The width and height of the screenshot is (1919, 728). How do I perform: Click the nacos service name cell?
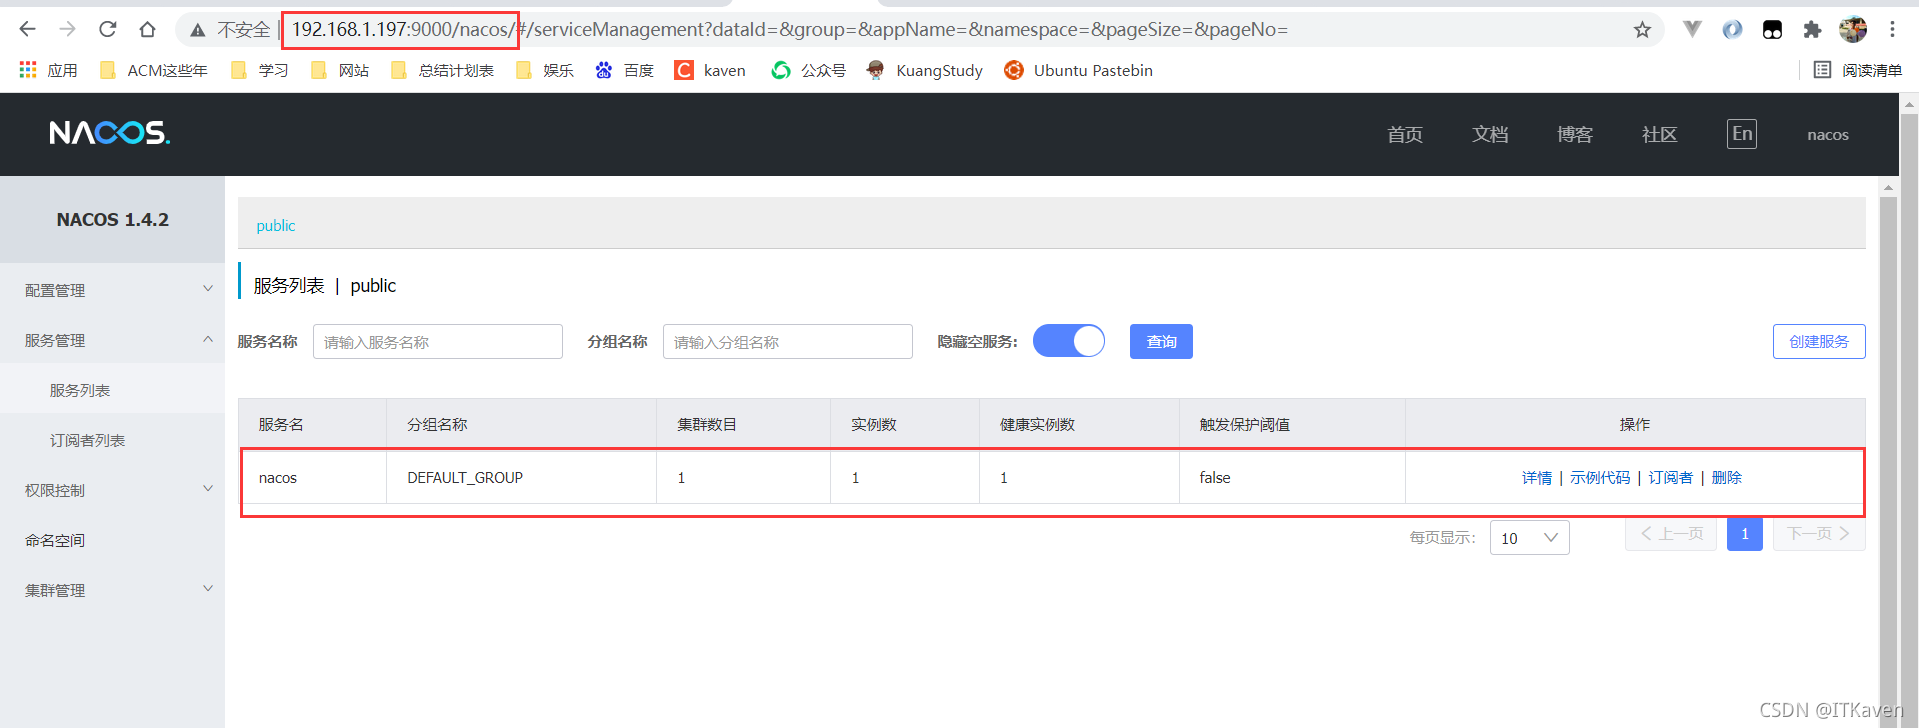point(313,478)
